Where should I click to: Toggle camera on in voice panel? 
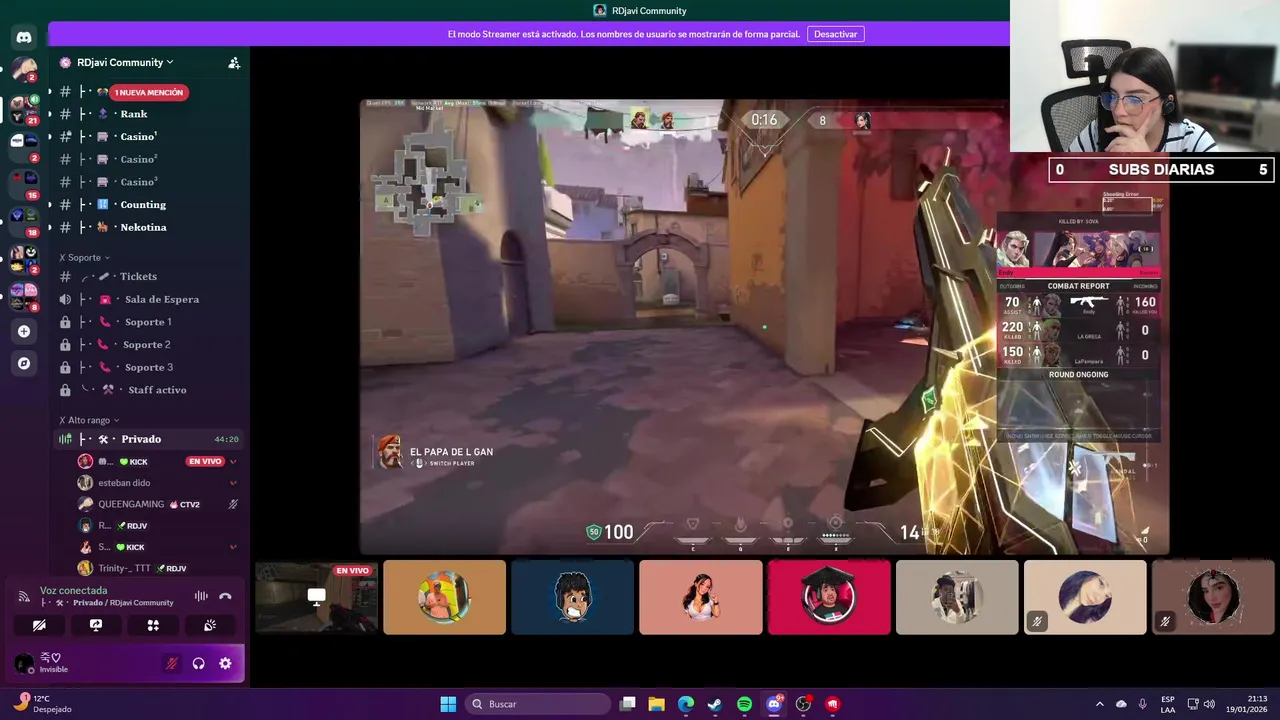39,625
